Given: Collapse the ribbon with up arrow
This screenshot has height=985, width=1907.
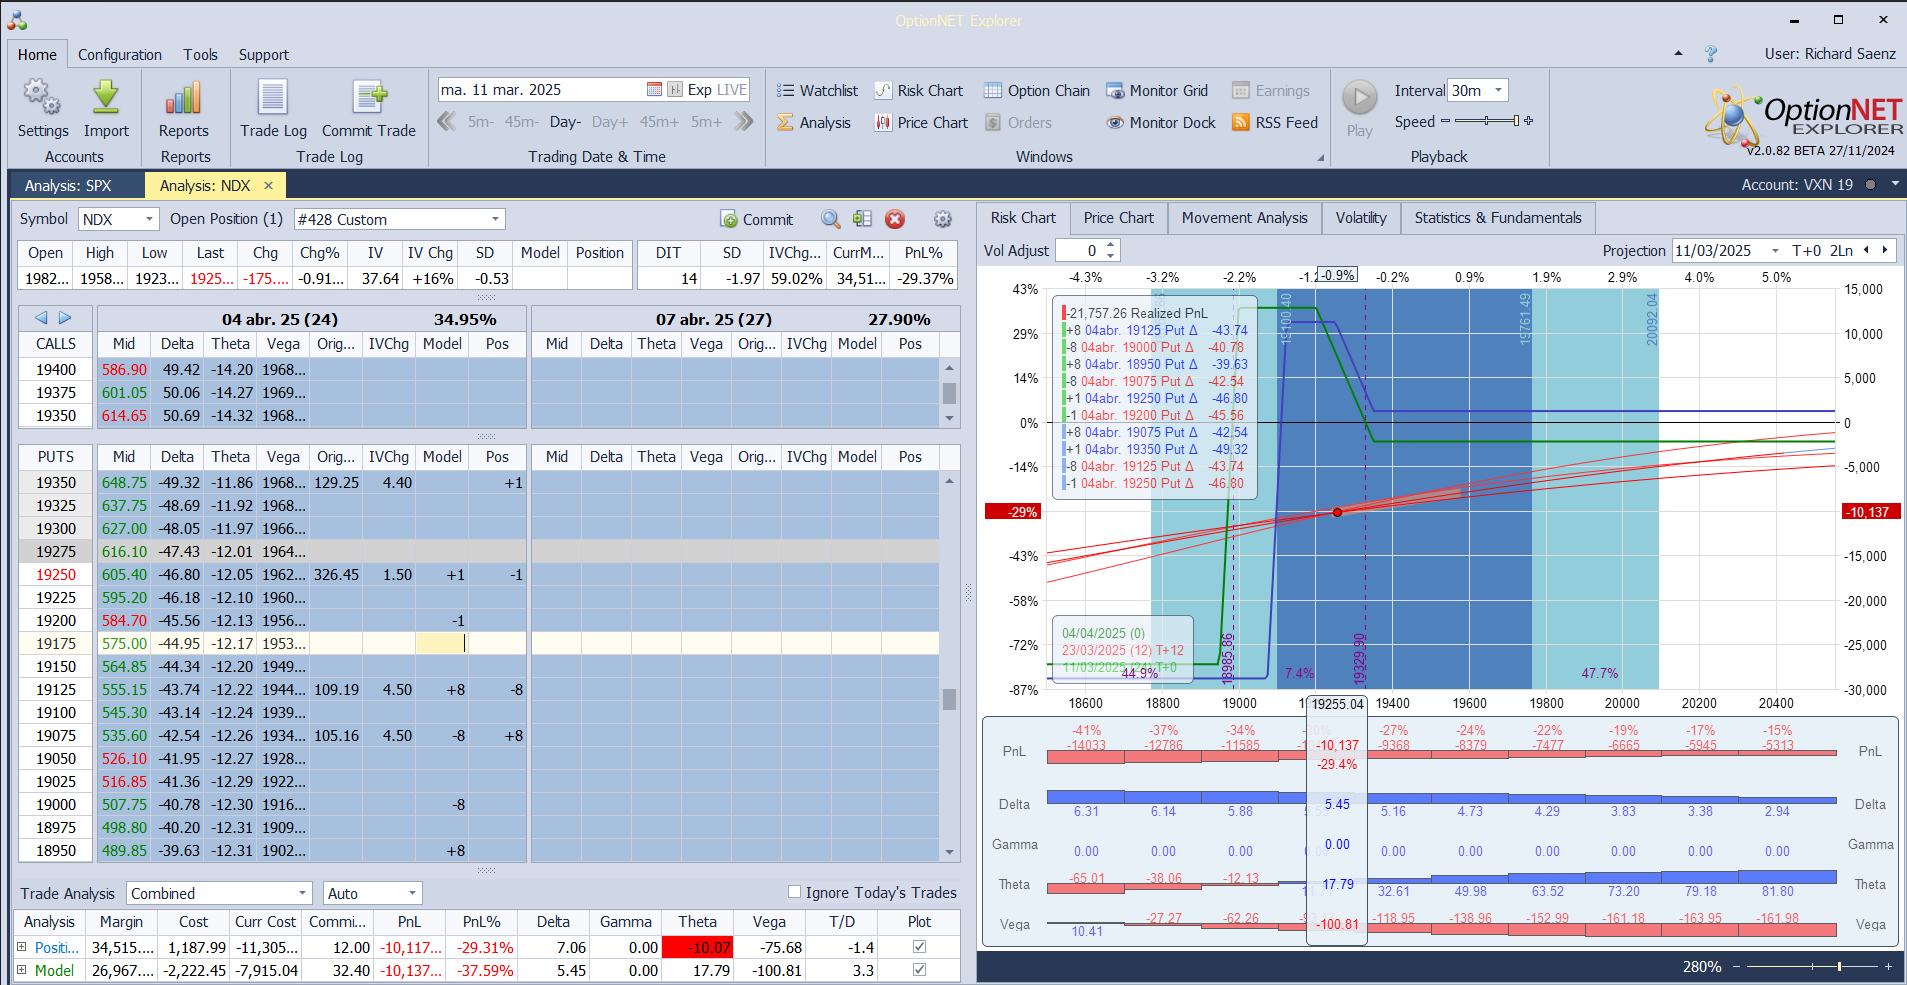Looking at the screenshot, I should coord(1678,53).
